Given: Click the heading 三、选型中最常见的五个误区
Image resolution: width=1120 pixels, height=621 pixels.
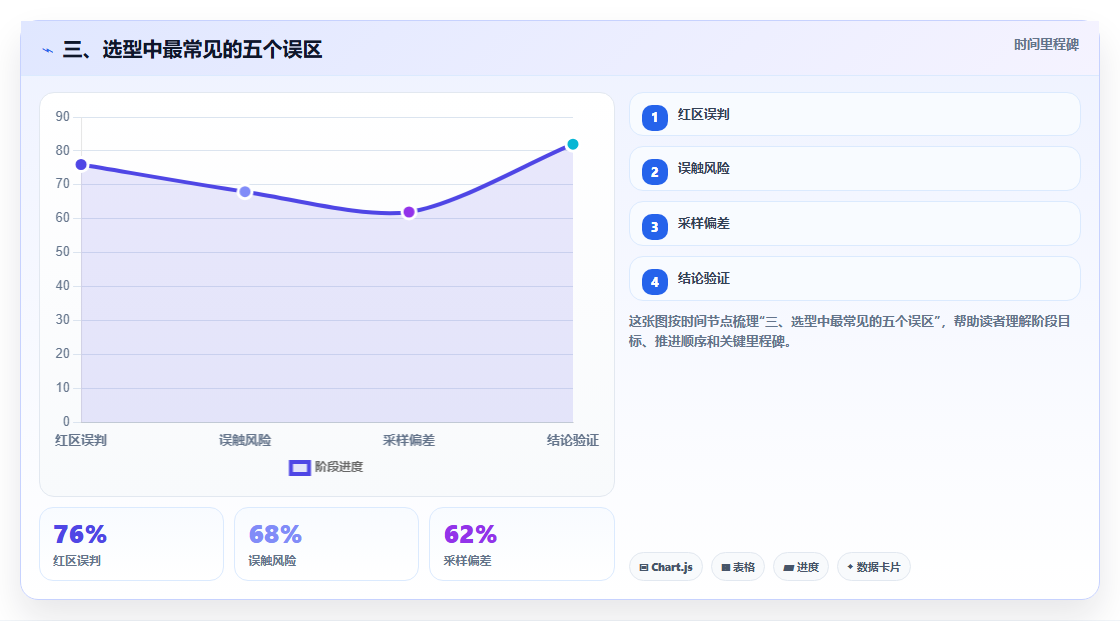Looking at the screenshot, I should [192, 49].
